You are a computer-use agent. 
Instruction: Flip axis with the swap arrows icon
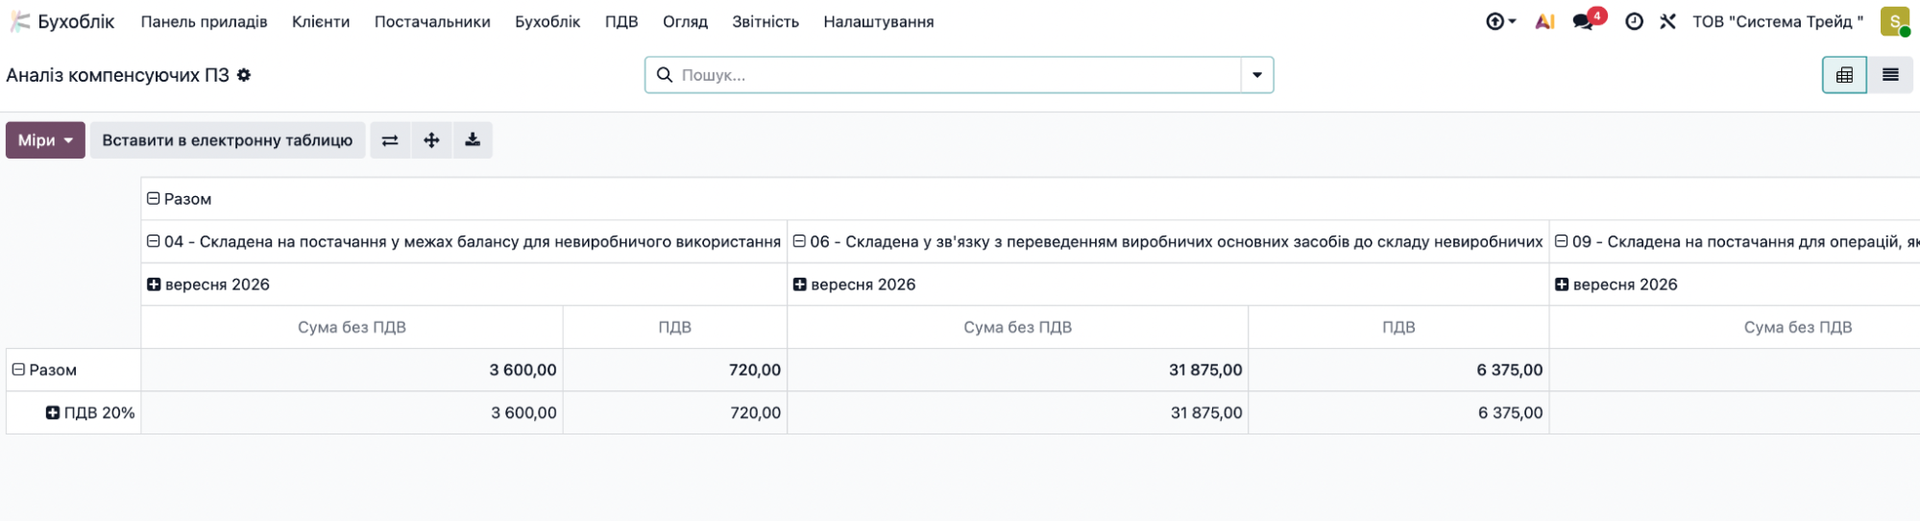[x=390, y=140]
